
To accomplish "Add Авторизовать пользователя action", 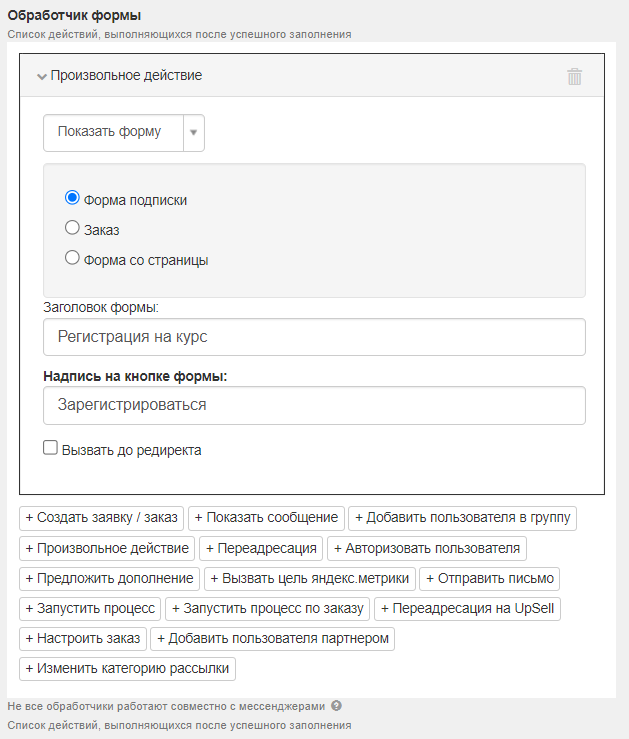I will (427, 549).
